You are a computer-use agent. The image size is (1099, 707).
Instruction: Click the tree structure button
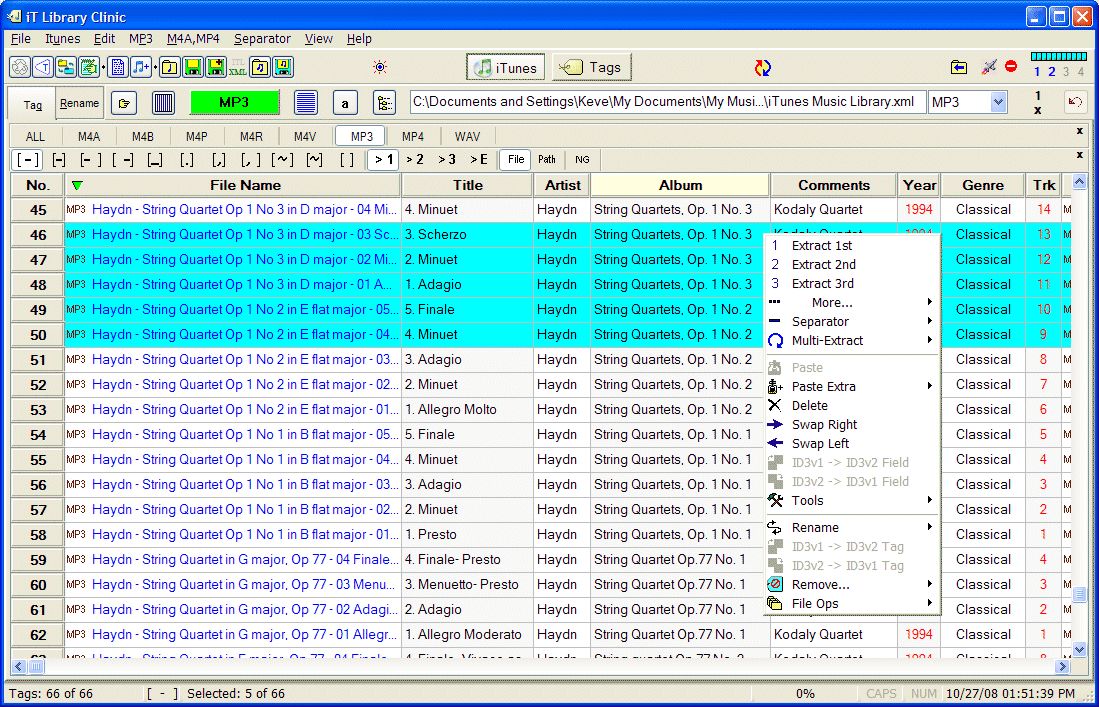click(385, 103)
